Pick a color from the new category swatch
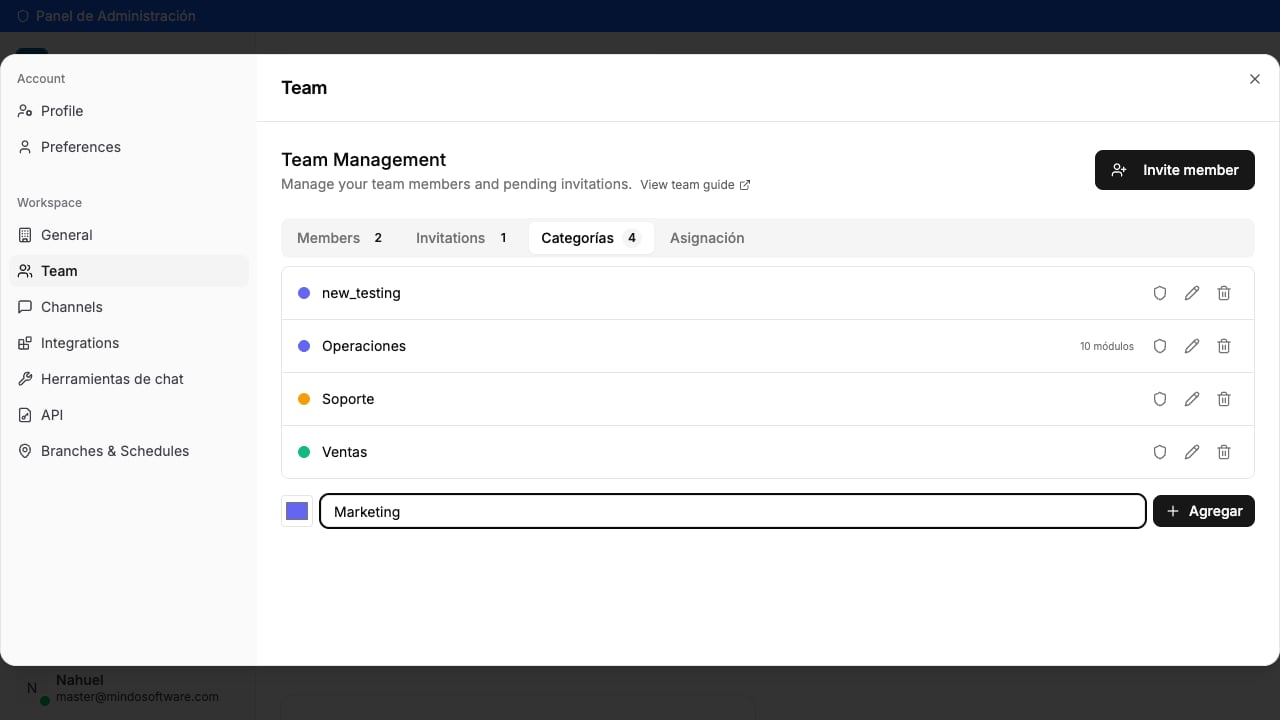This screenshot has height=720, width=1280. pos(297,511)
